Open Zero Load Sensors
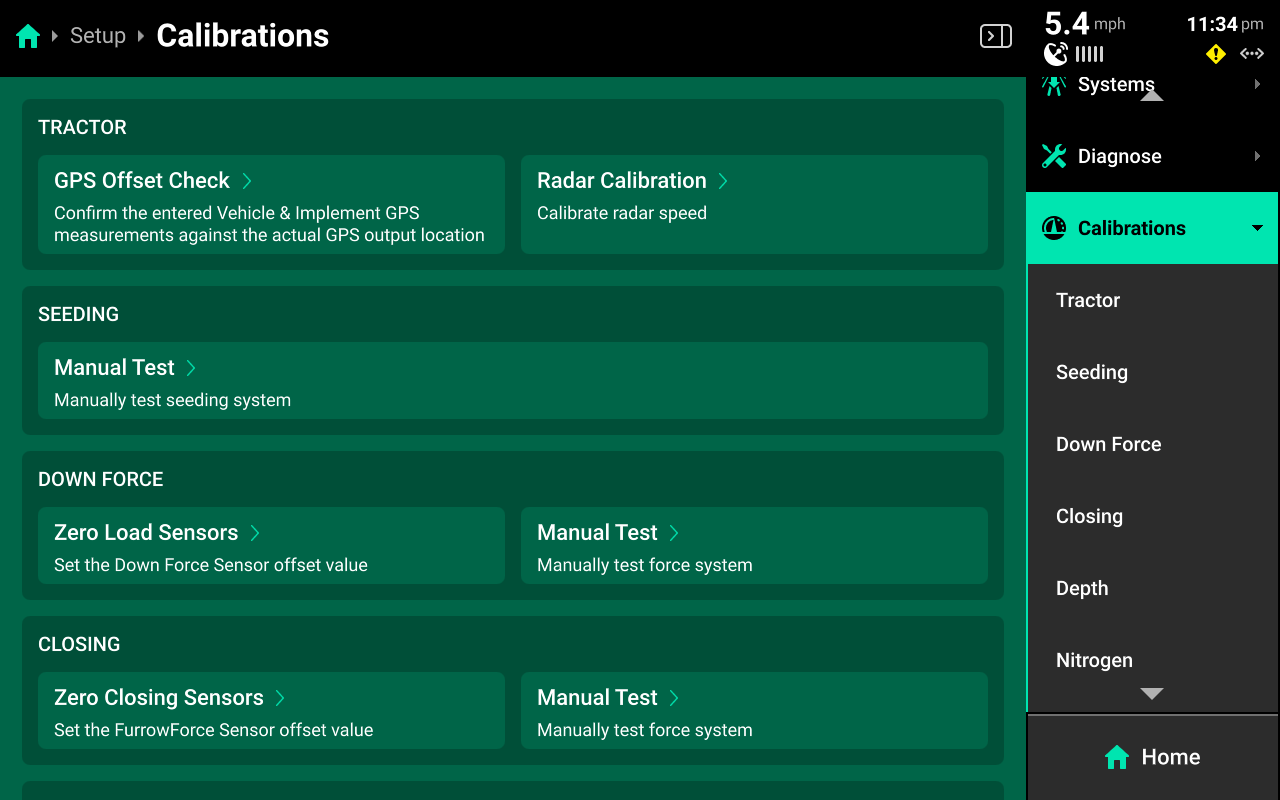 click(271, 546)
